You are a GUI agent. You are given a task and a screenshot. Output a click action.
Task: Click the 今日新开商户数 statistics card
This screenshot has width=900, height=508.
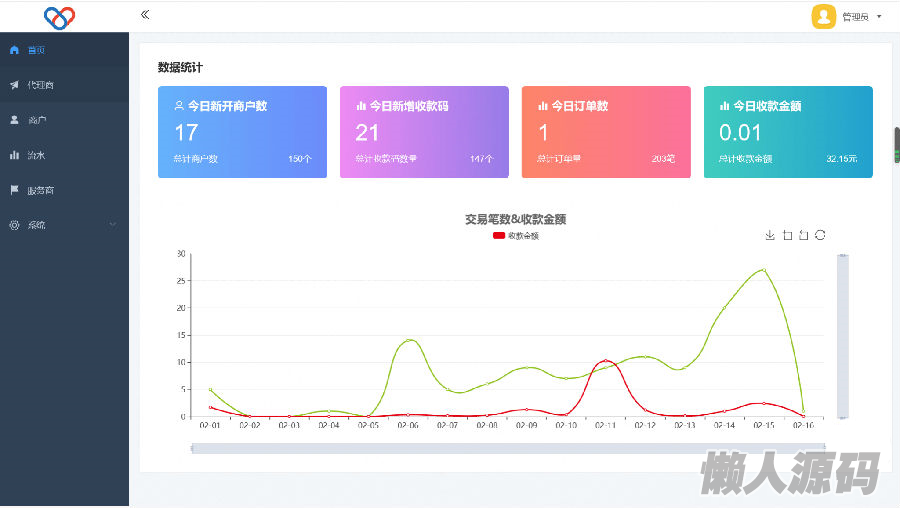point(242,132)
